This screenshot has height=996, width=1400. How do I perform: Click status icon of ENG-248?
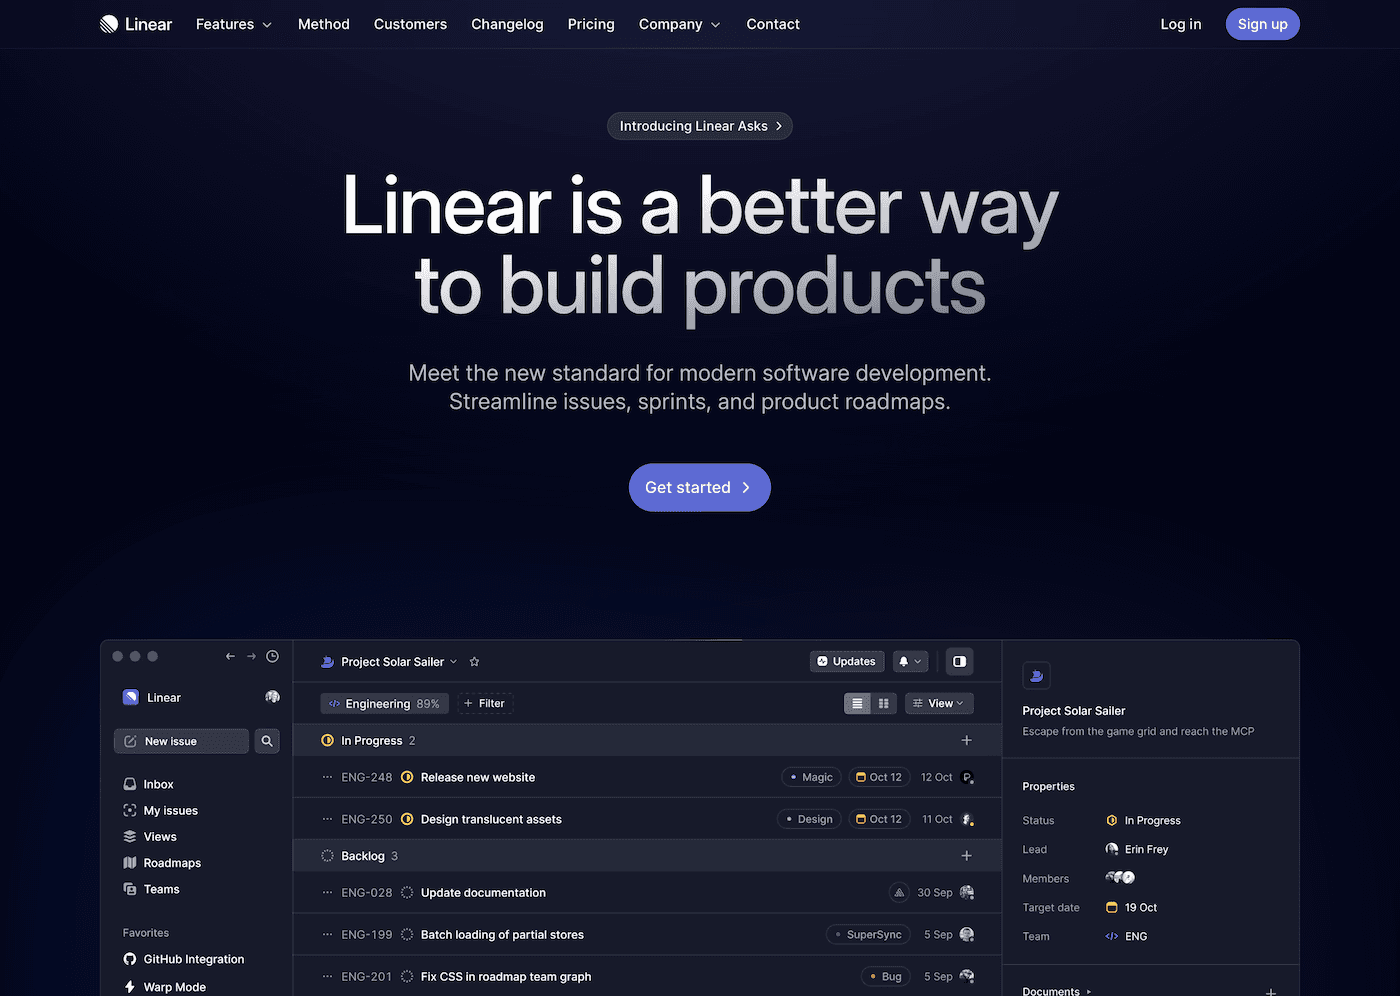click(407, 777)
